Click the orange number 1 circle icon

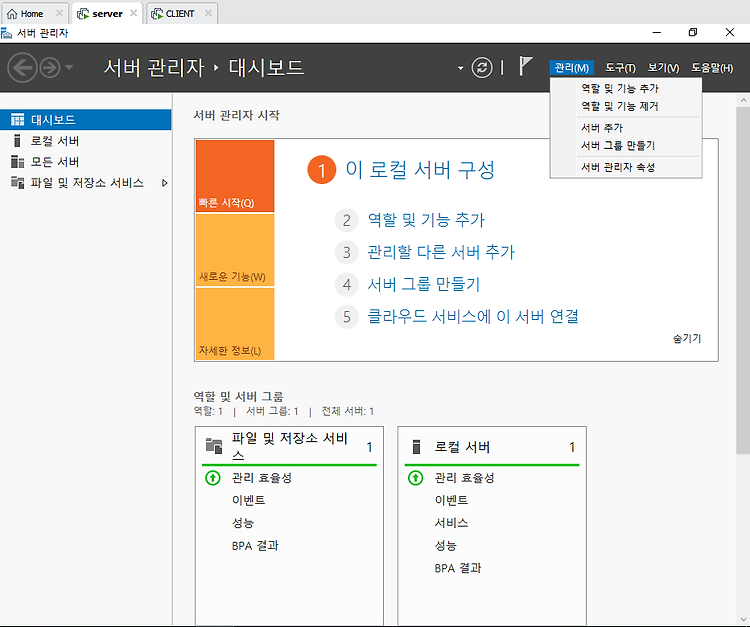321,170
